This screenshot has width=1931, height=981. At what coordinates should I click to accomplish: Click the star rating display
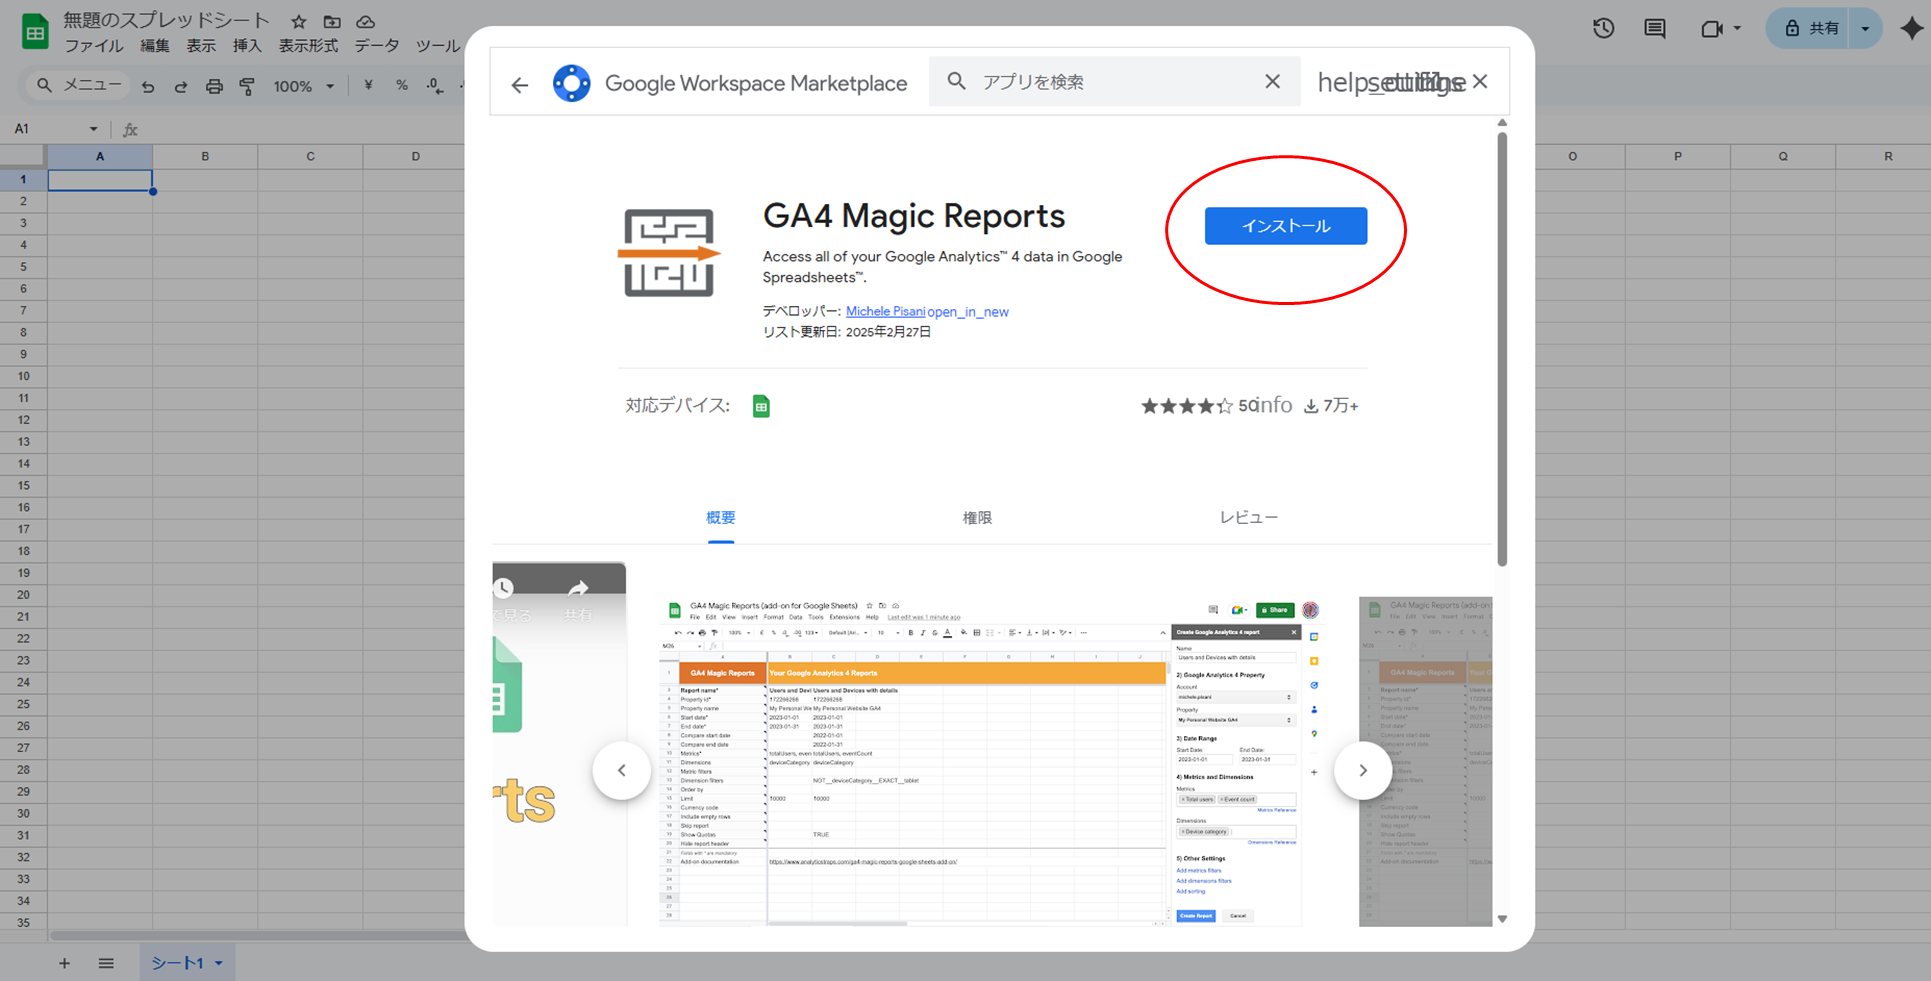[x=1187, y=406]
